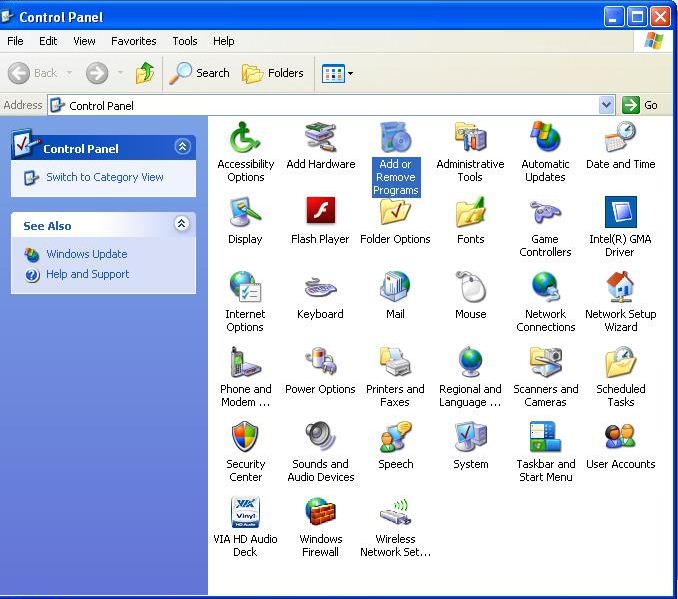Collapse the See Also sidebar section
This screenshot has height=599, width=678.
click(181, 224)
